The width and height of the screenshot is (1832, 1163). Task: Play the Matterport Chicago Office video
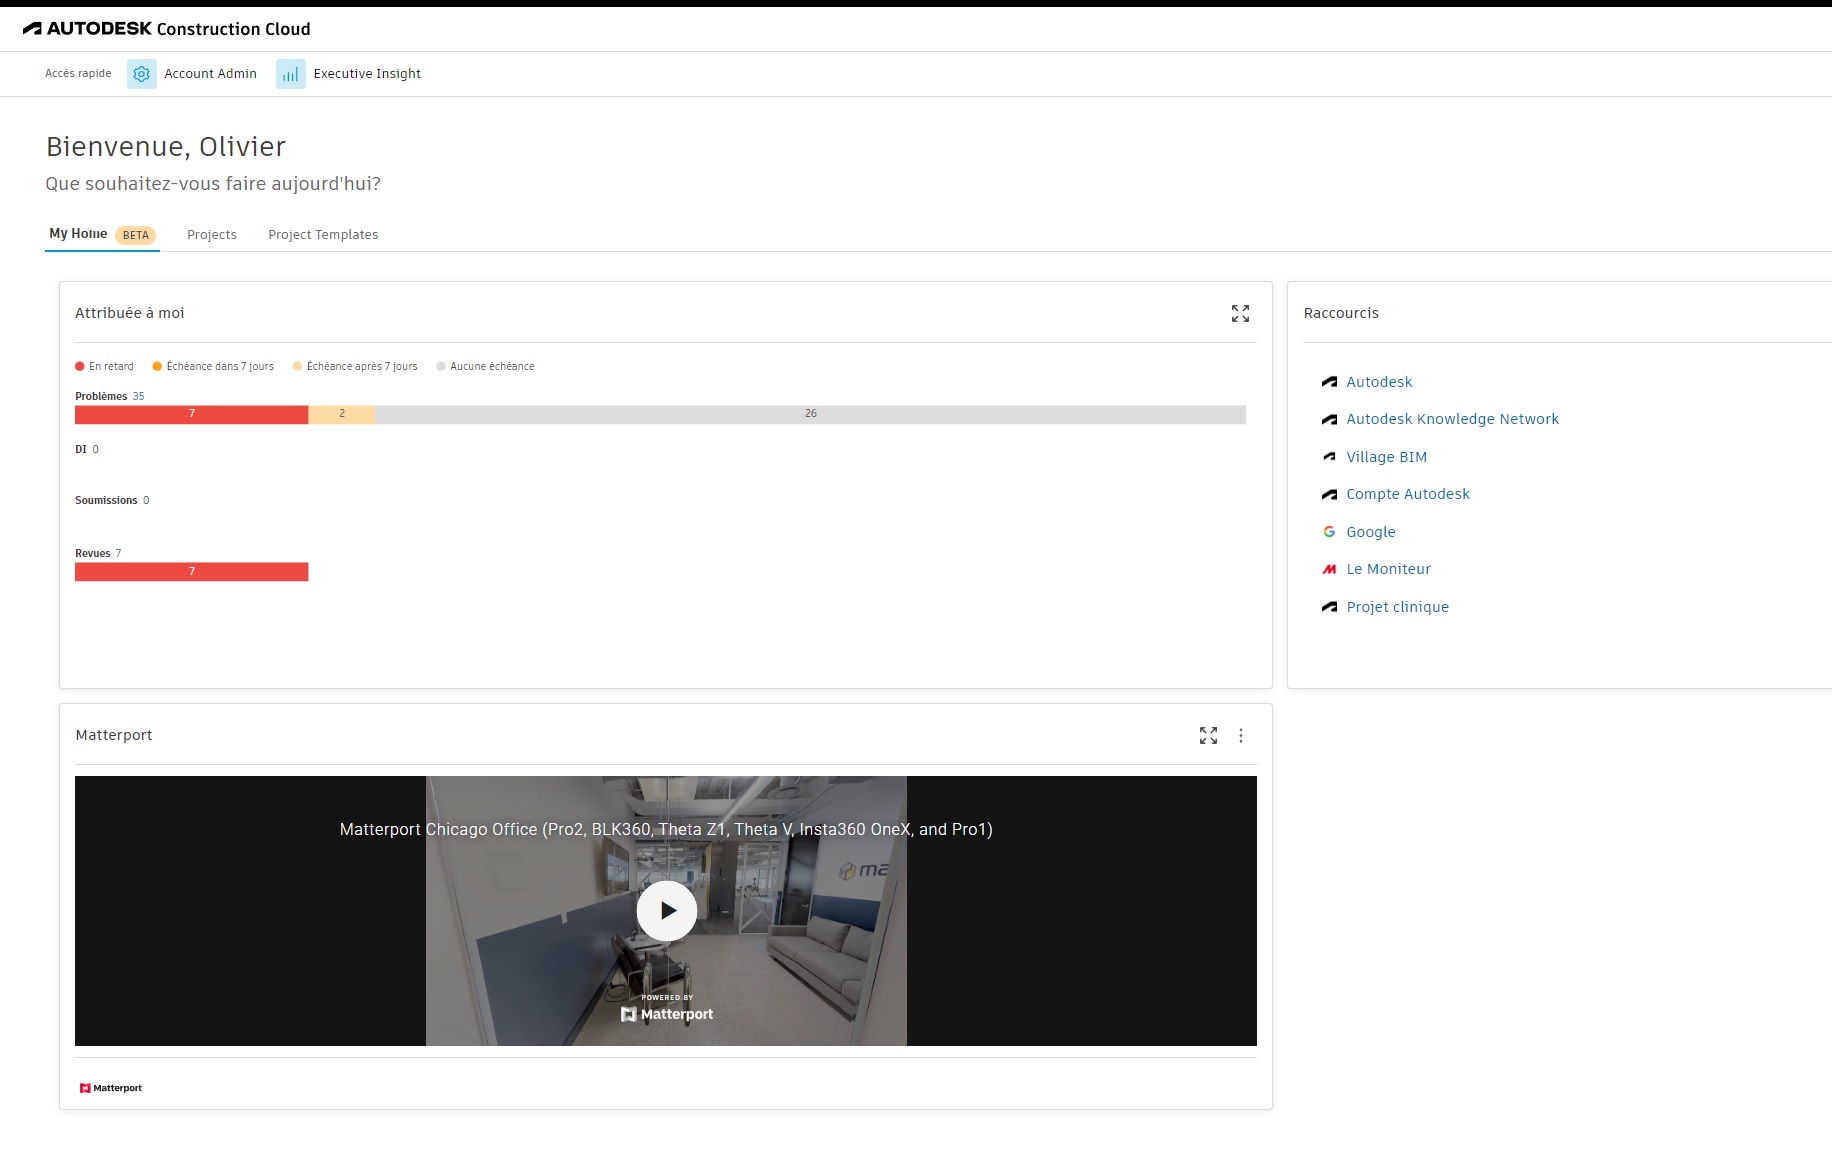(665, 910)
